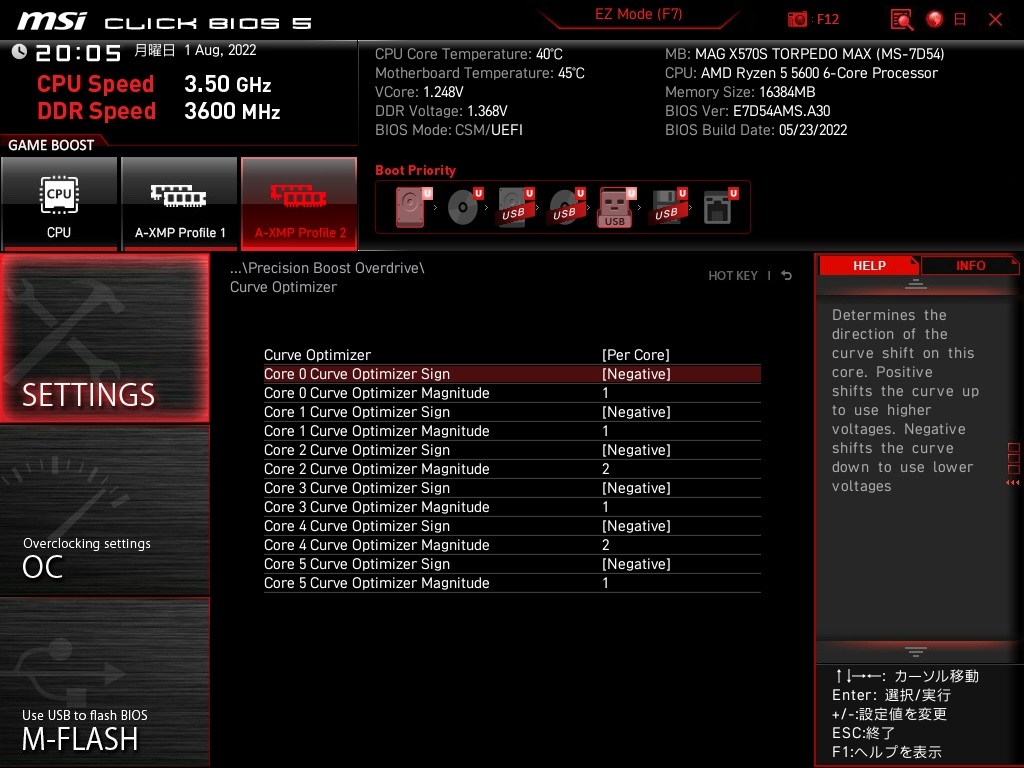This screenshot has height=768, width=1024.
Task: Click the MB MAG X570S TORPEDO MAX line
Action: (x=805, y=54)
